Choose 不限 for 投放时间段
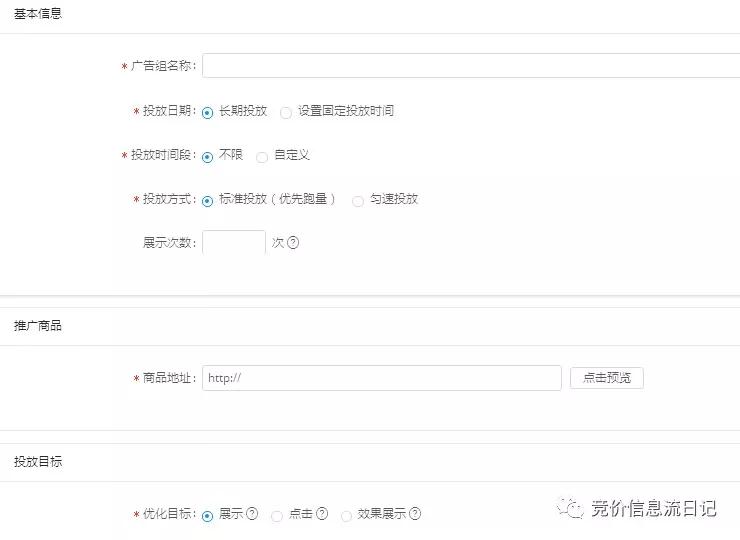Screen dimensions: 740x540 click(x=207, y=157)
